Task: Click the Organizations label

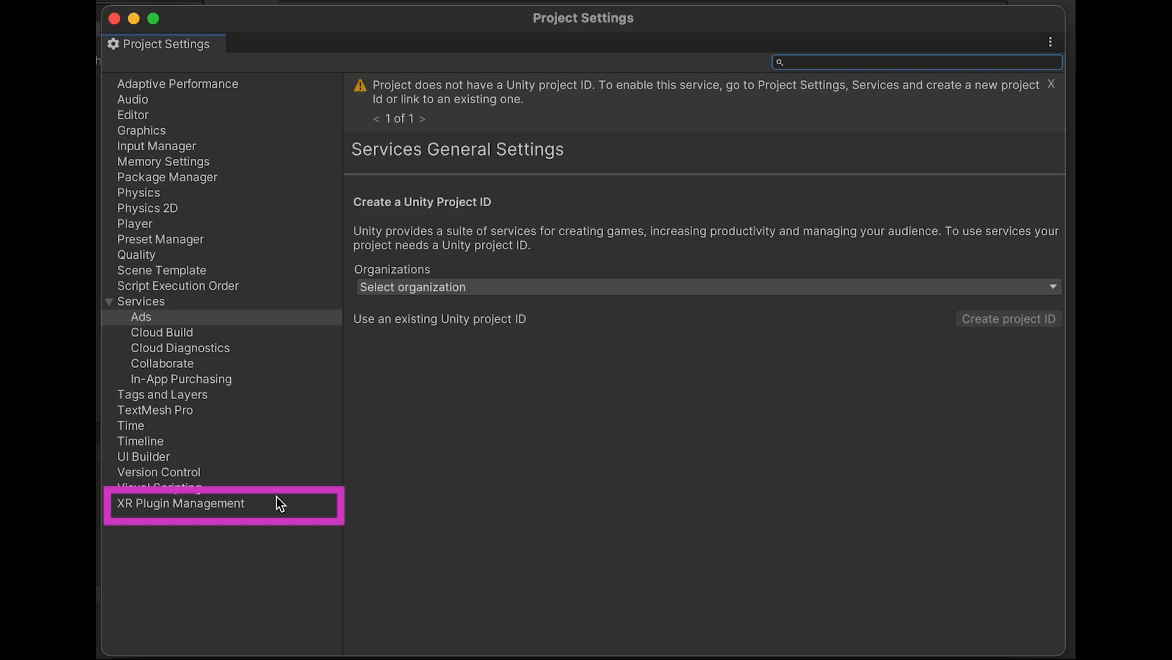Action: pyautogui.click(x=392, y=270)
